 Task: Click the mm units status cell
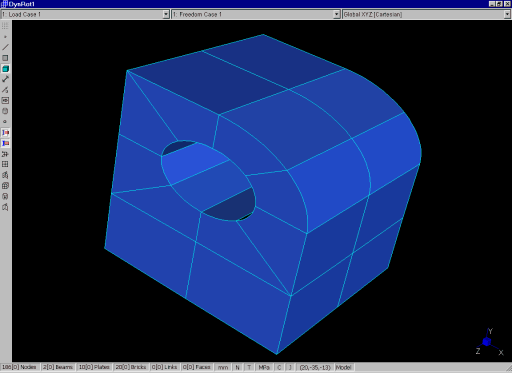(x=223, y=367)
